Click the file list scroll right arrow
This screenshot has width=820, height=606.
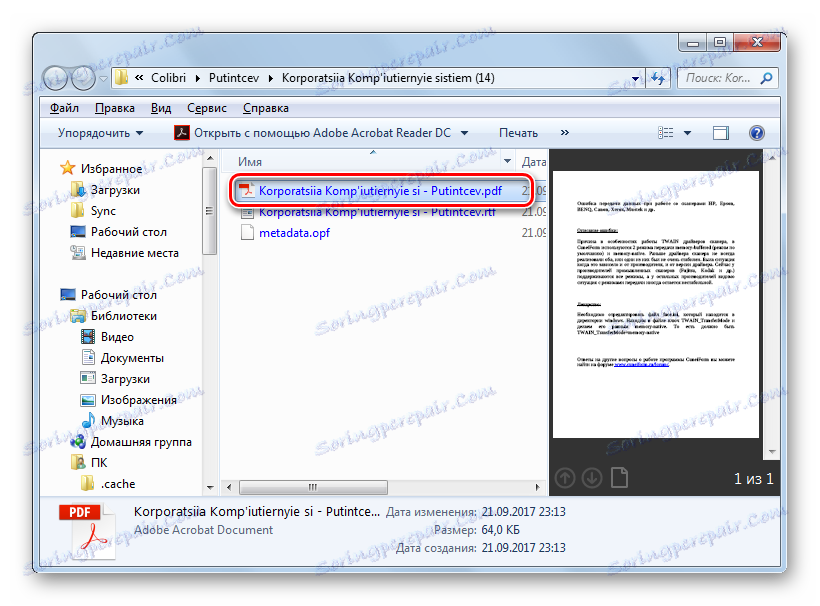[537, 487]
